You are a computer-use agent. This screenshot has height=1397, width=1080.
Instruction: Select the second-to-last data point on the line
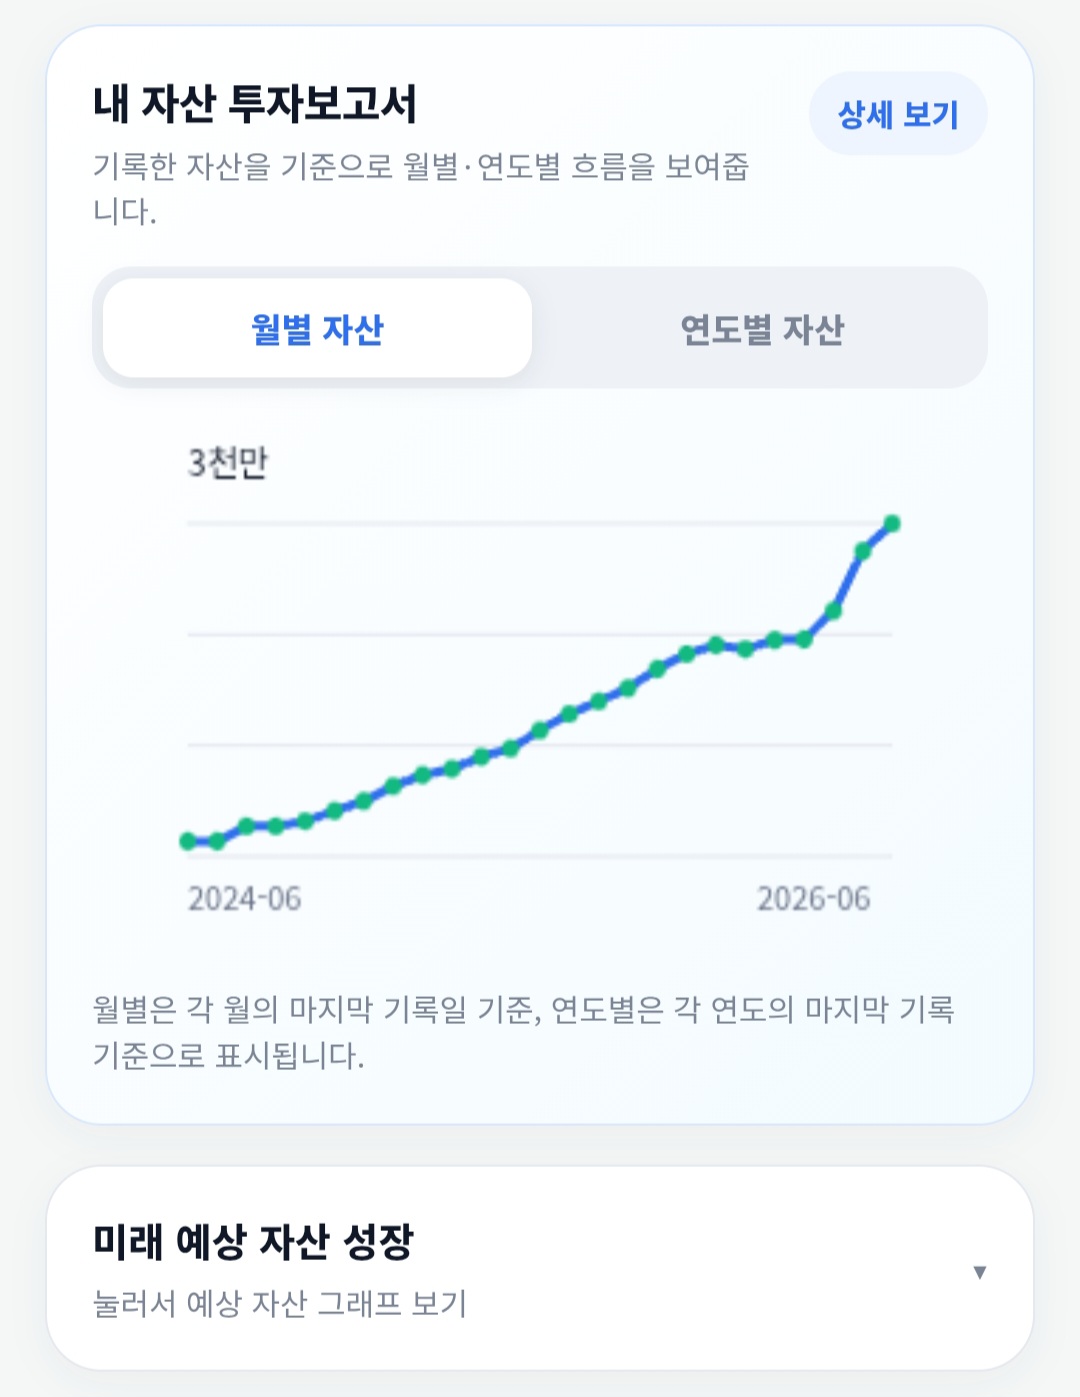coord(863,550)
